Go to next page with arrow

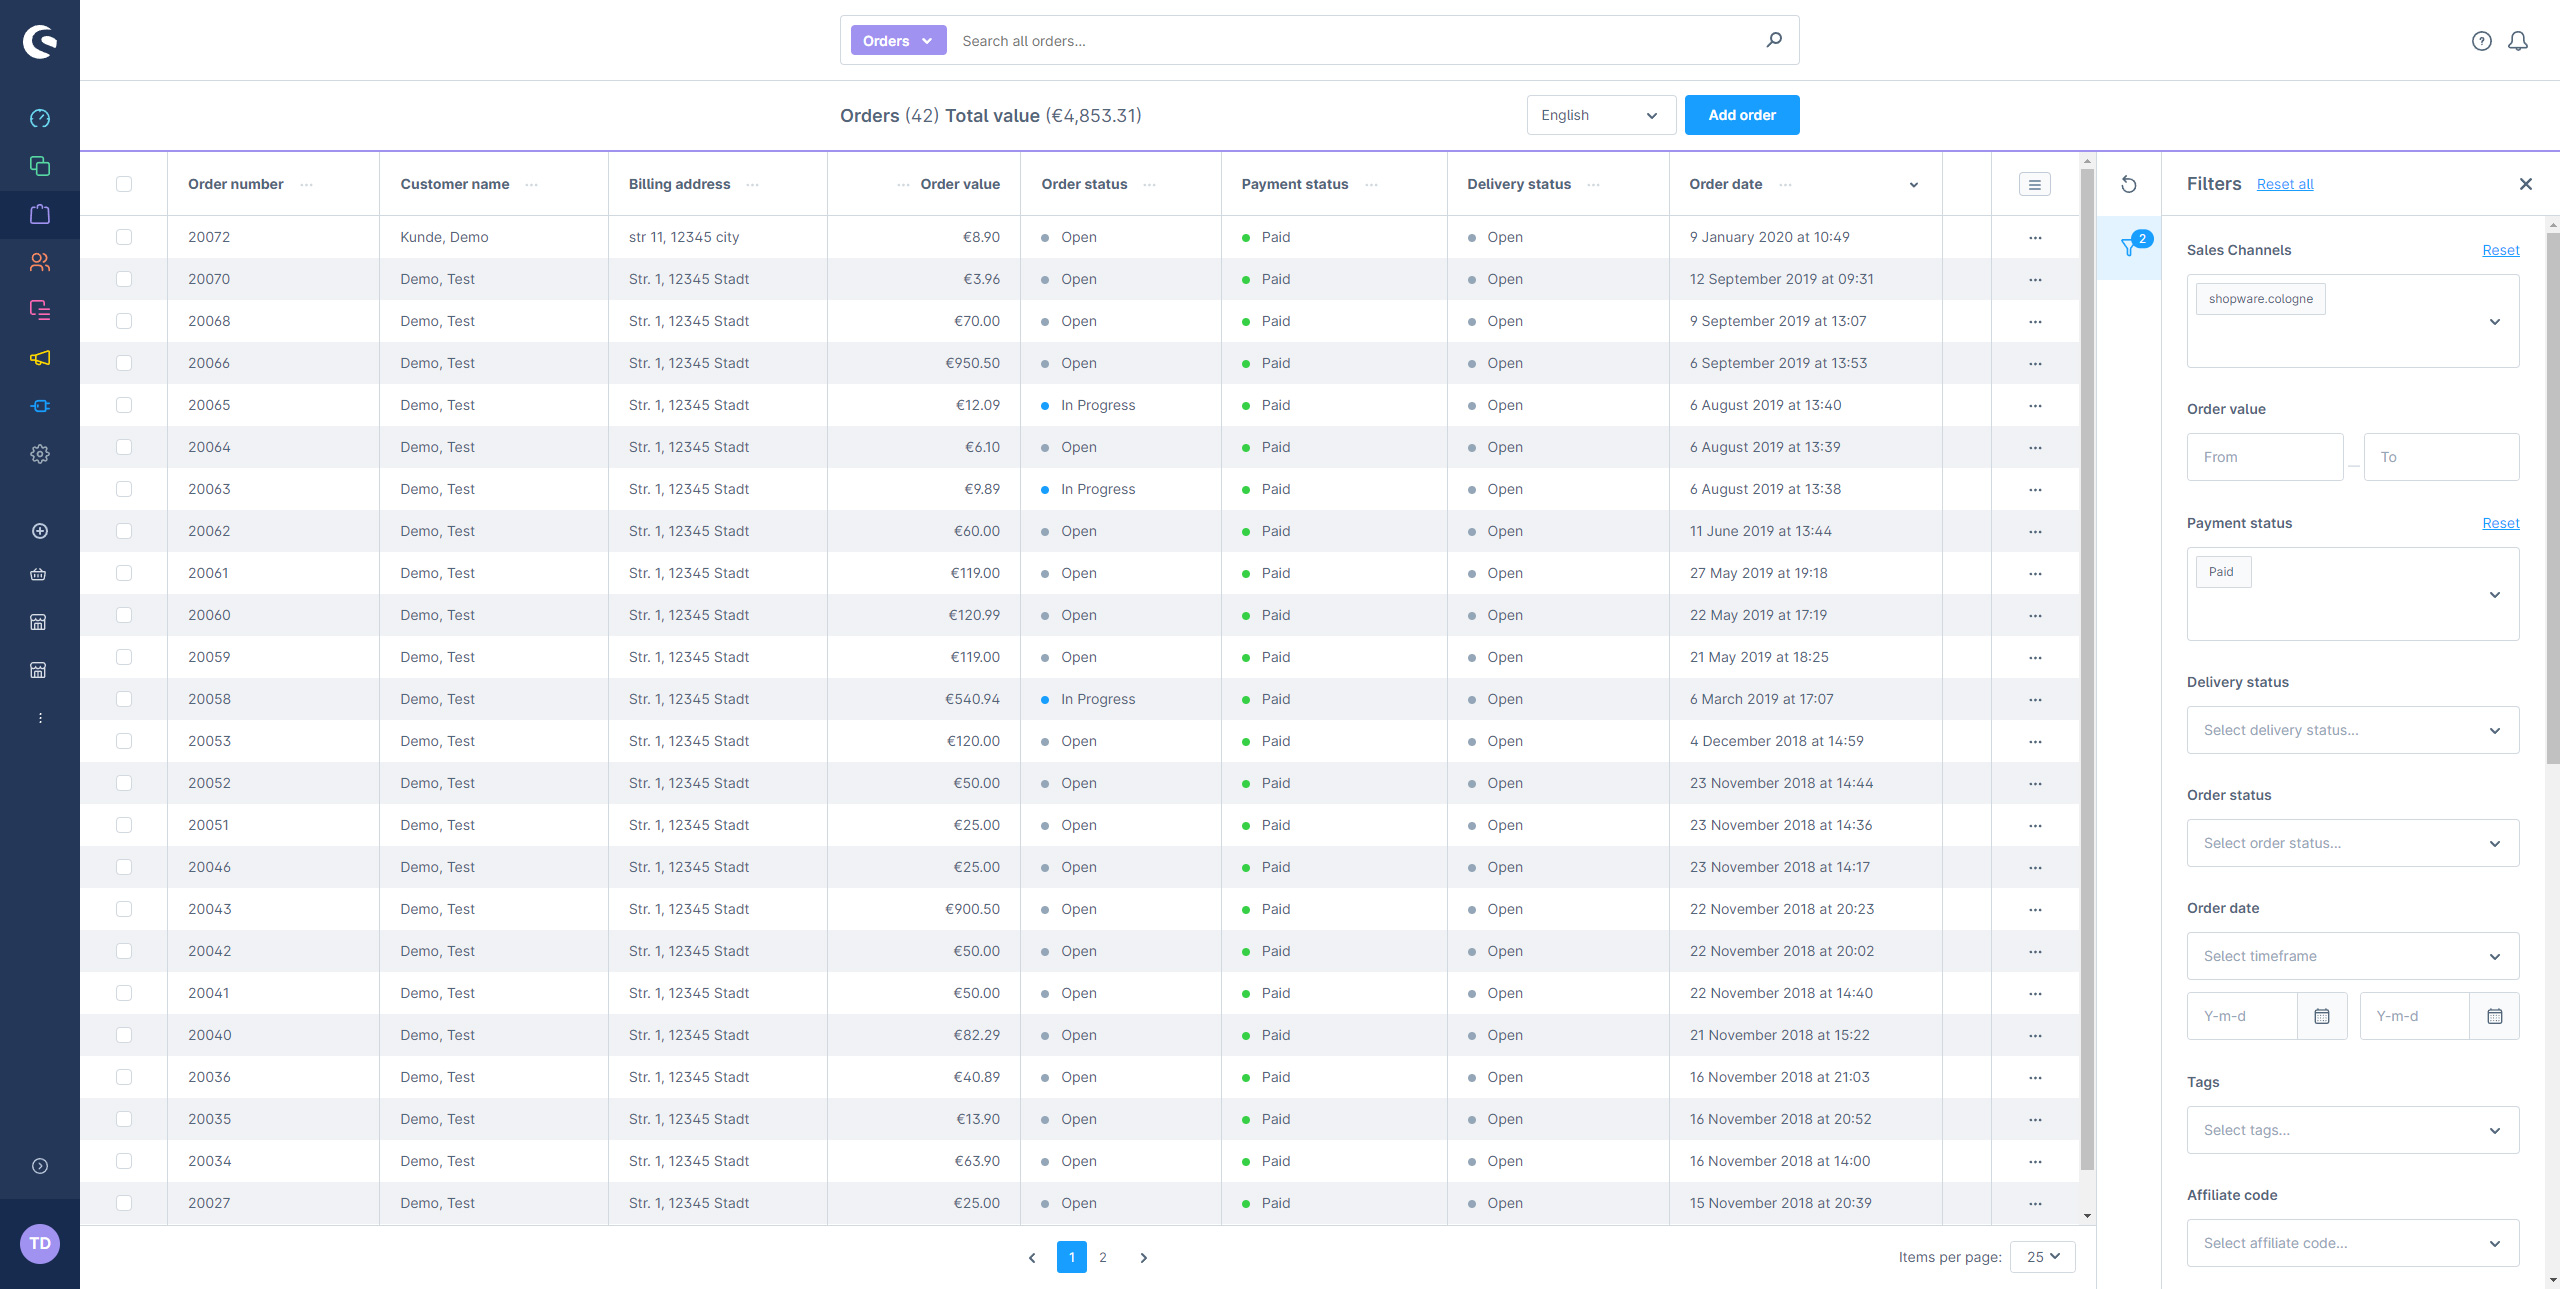pyautogui.click(x=1143, y=1258)
